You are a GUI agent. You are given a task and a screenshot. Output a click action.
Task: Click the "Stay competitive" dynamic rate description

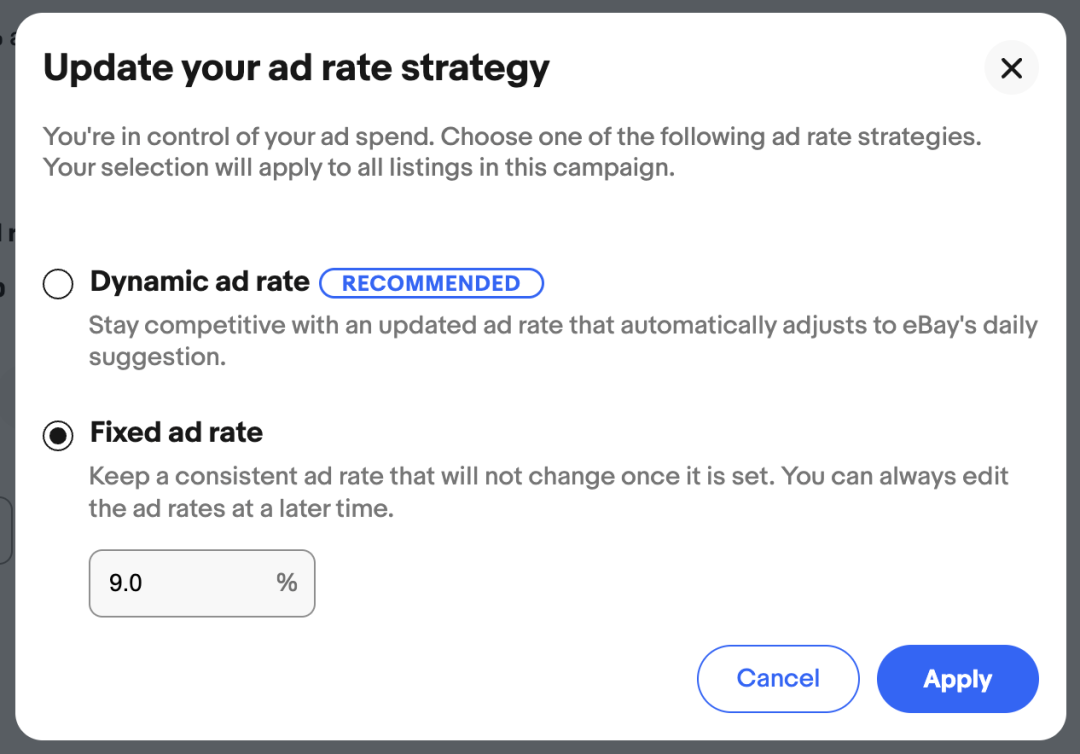click(x=562, y=326)
